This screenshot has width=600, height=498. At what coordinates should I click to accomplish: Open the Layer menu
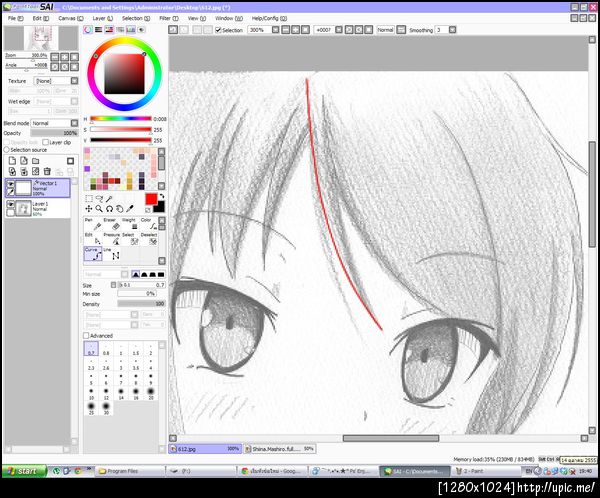(x=103, y=18)
